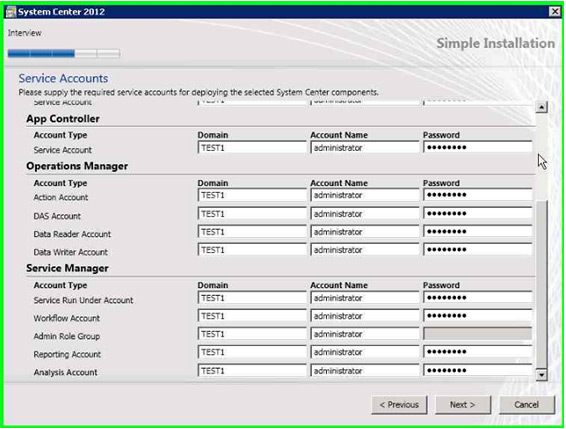Click DAS Account name field

pyautogui.click(x=365, y=214)
